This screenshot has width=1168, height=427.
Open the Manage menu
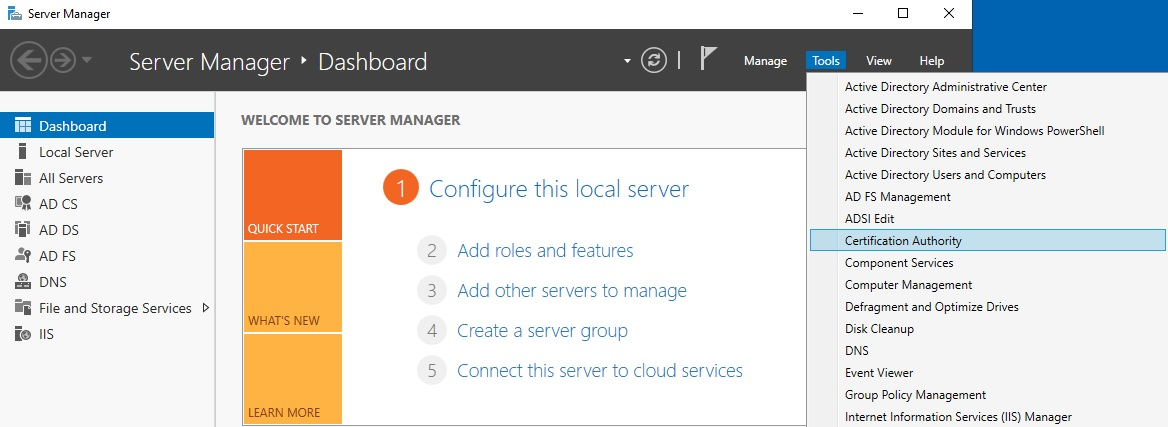point(765,61)
